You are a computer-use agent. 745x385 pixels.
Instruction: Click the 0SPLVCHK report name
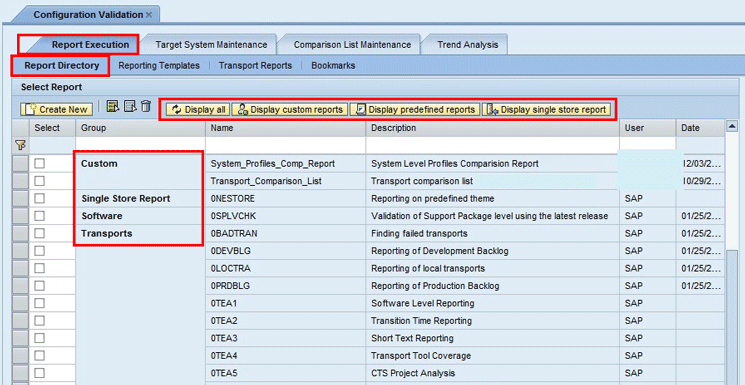233,216
